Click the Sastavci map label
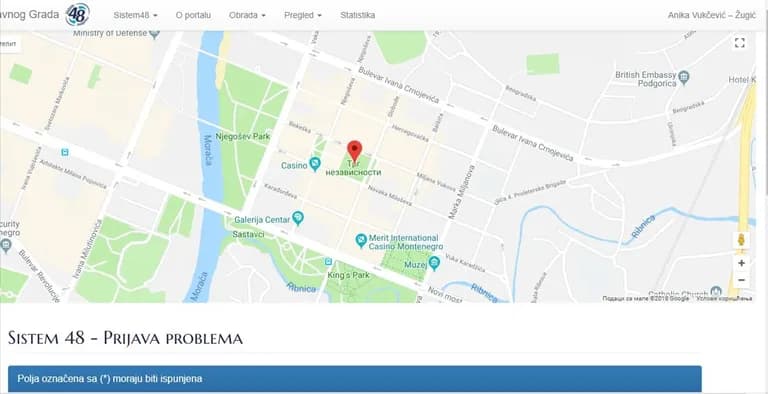The width and height of the screenshot is (768, 394). 248,234
